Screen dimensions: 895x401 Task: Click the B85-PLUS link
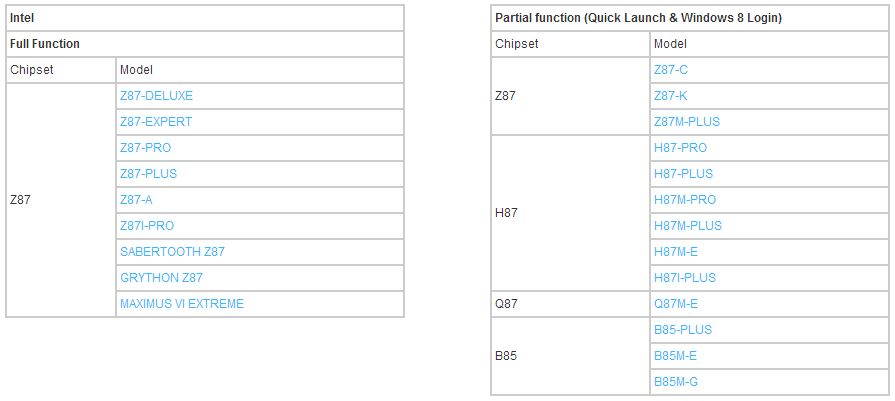coord(683,330)
